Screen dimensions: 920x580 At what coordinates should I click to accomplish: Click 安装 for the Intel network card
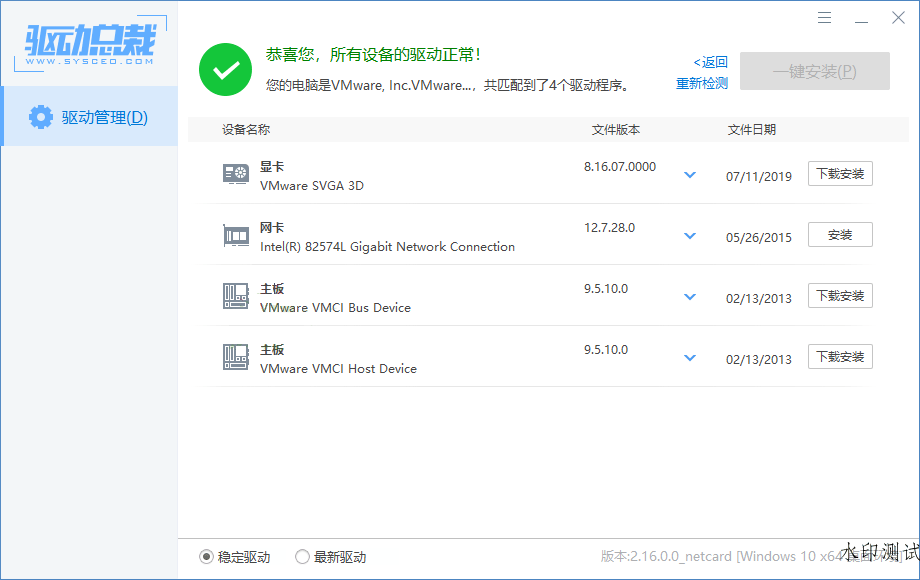[840, 235]
